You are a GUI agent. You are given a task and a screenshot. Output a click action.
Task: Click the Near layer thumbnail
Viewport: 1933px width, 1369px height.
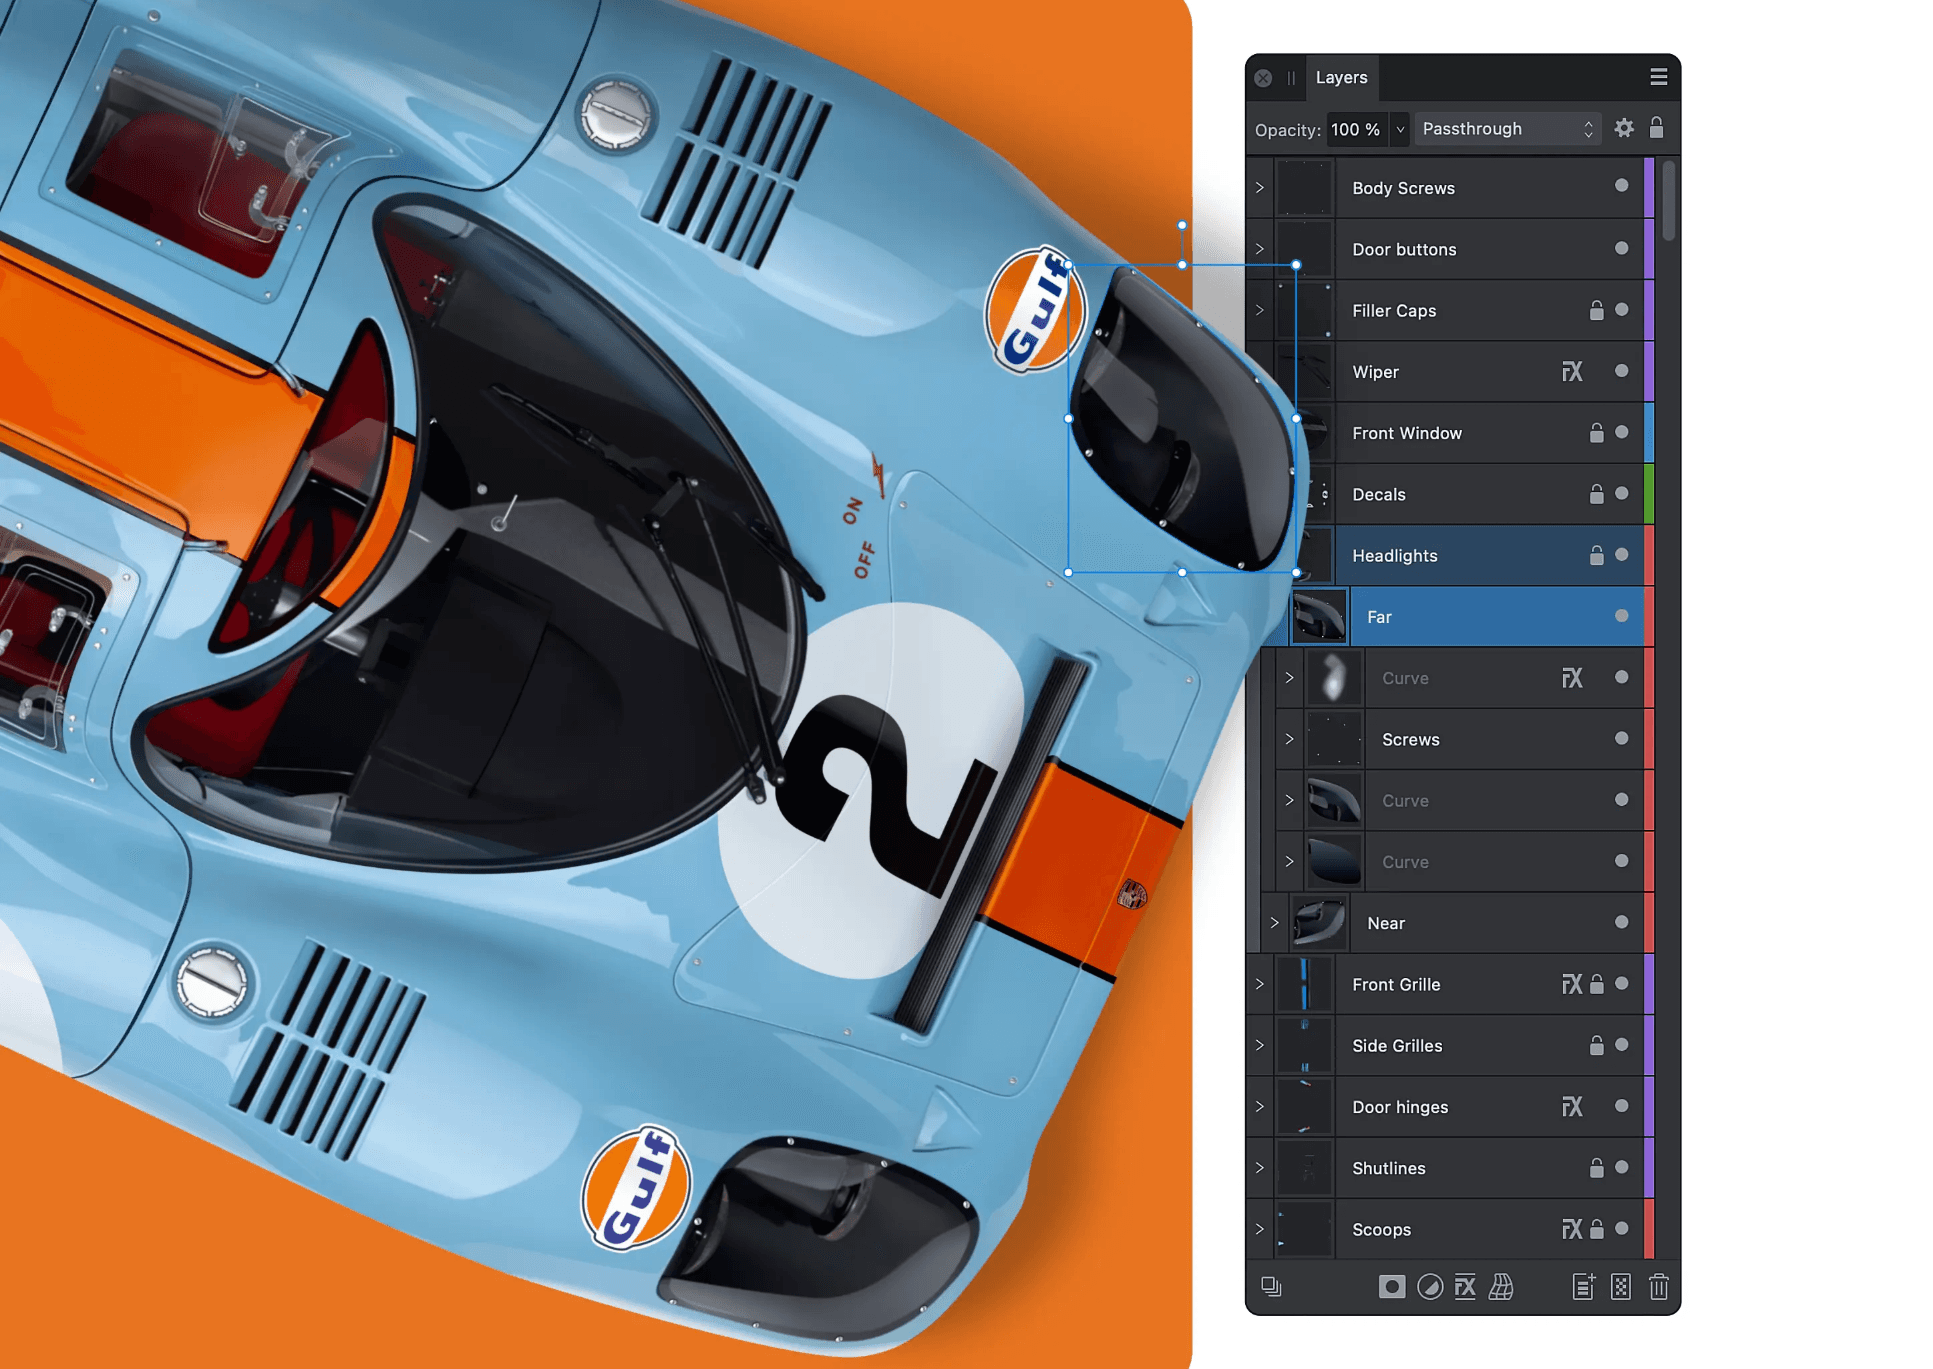pos(1319,923)
